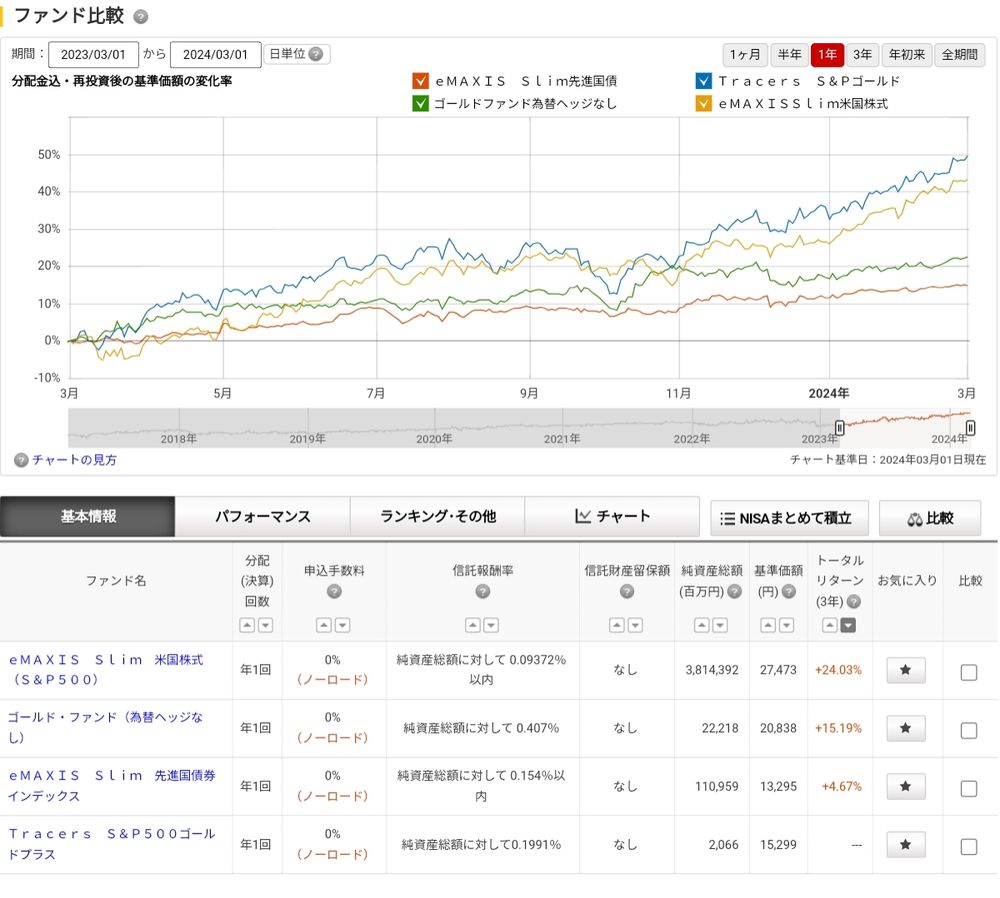This screenshot has height=898, width=1000.
Task: Select the 年初来 period button
Action: coord(908,55)
